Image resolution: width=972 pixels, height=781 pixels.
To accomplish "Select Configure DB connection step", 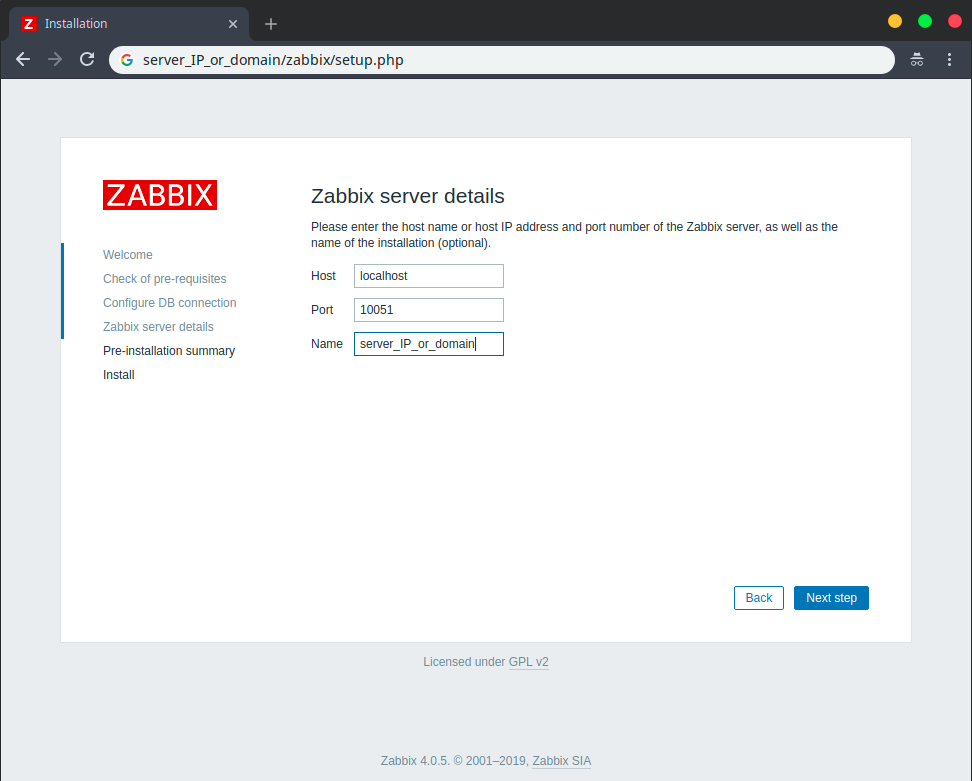I will click(170, 303).
